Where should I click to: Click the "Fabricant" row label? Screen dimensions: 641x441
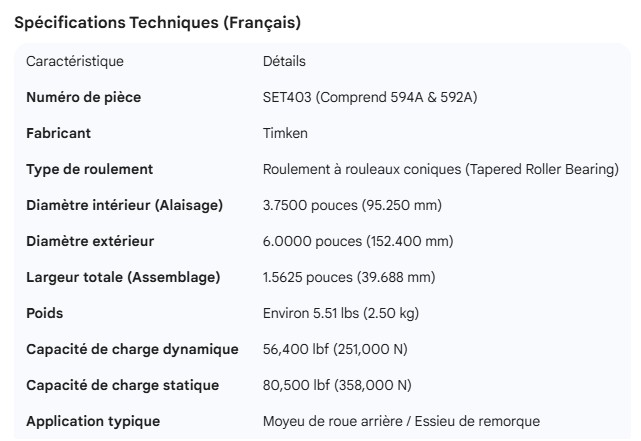pos(58,134)
